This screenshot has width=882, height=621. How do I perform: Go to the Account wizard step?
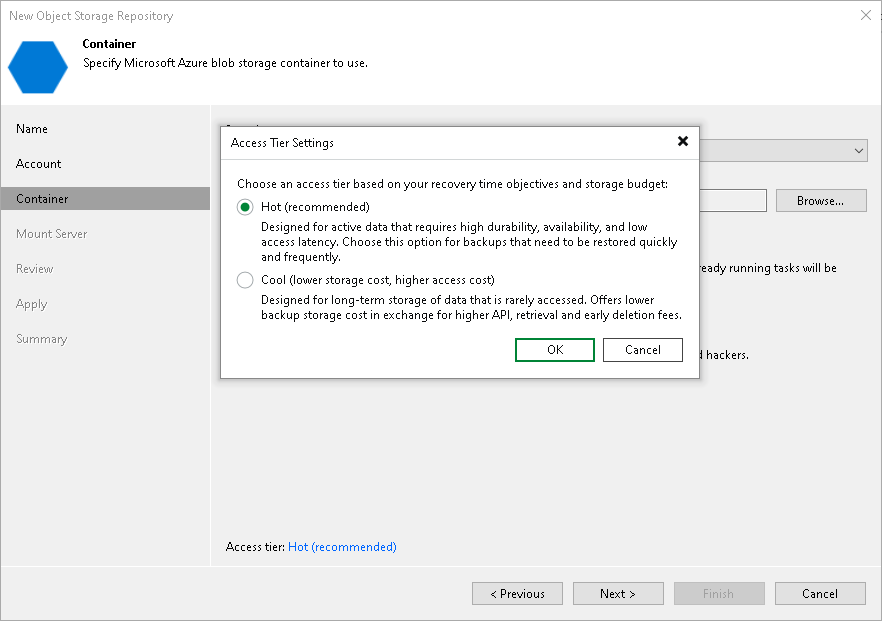pos(38,164)
